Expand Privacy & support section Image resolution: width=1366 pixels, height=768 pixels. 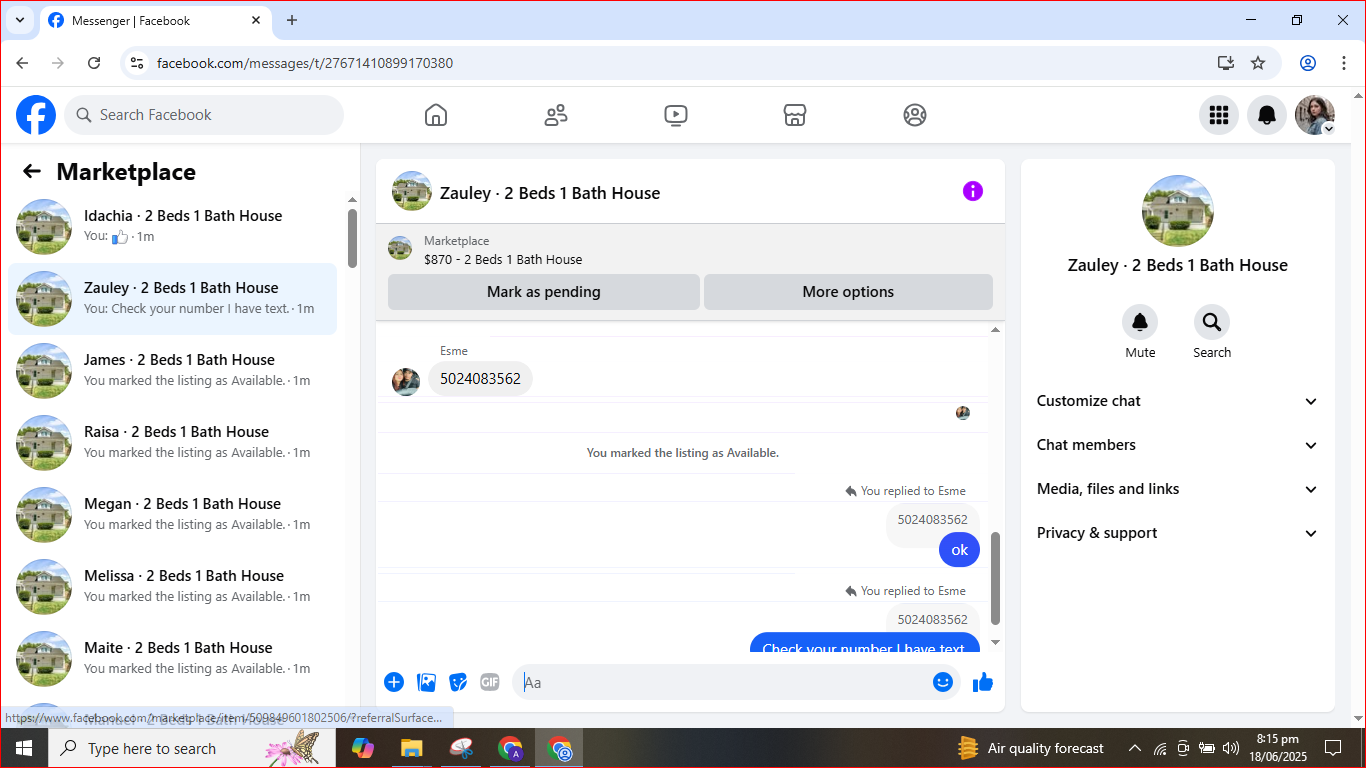pos(1177,533)
